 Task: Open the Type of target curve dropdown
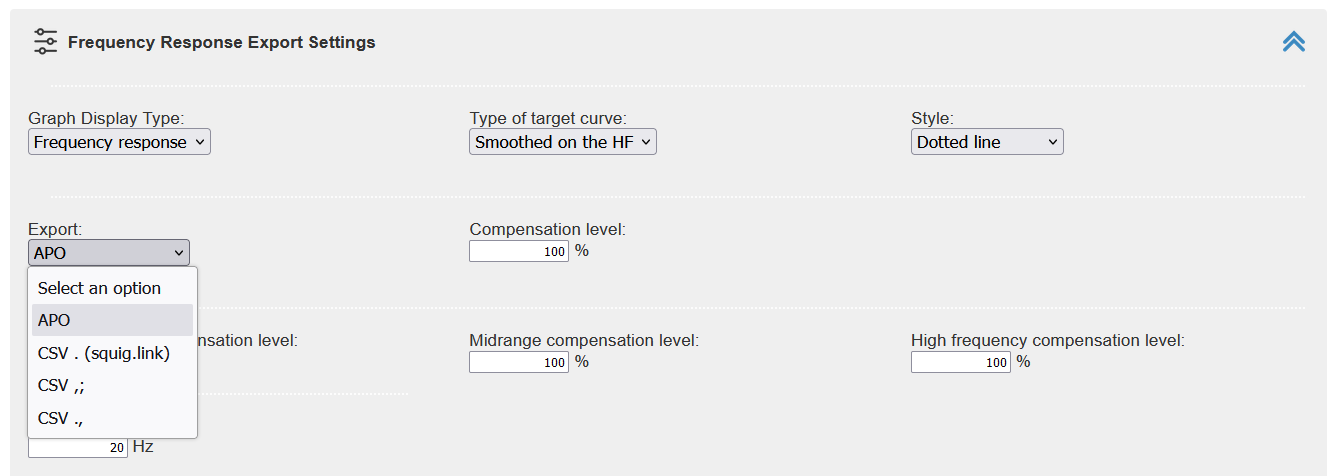563,142
